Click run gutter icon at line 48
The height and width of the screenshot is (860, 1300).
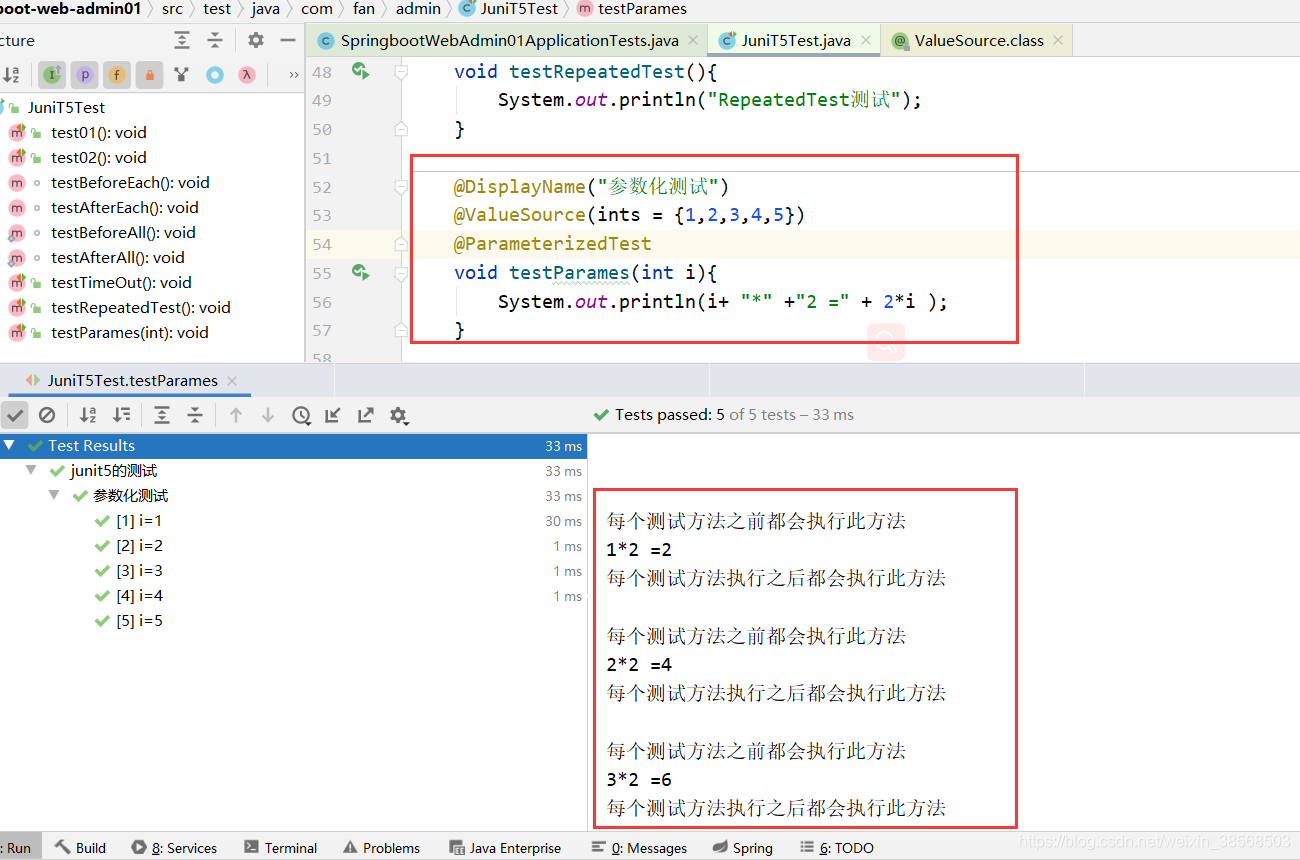coord(360,72)
